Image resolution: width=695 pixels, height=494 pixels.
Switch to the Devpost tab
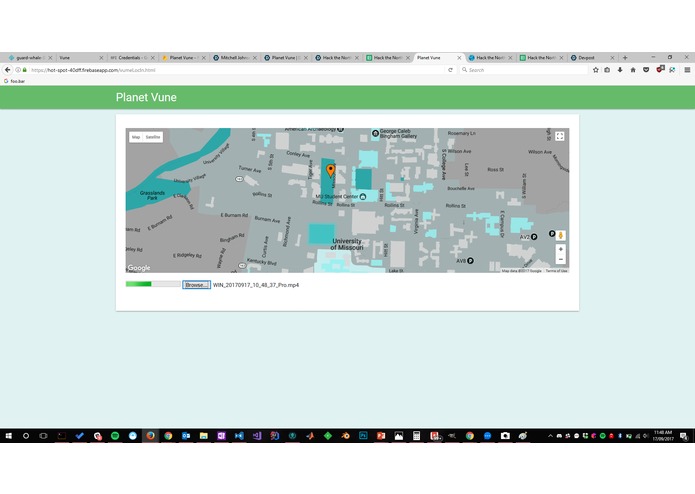click(x=592, y=58)
